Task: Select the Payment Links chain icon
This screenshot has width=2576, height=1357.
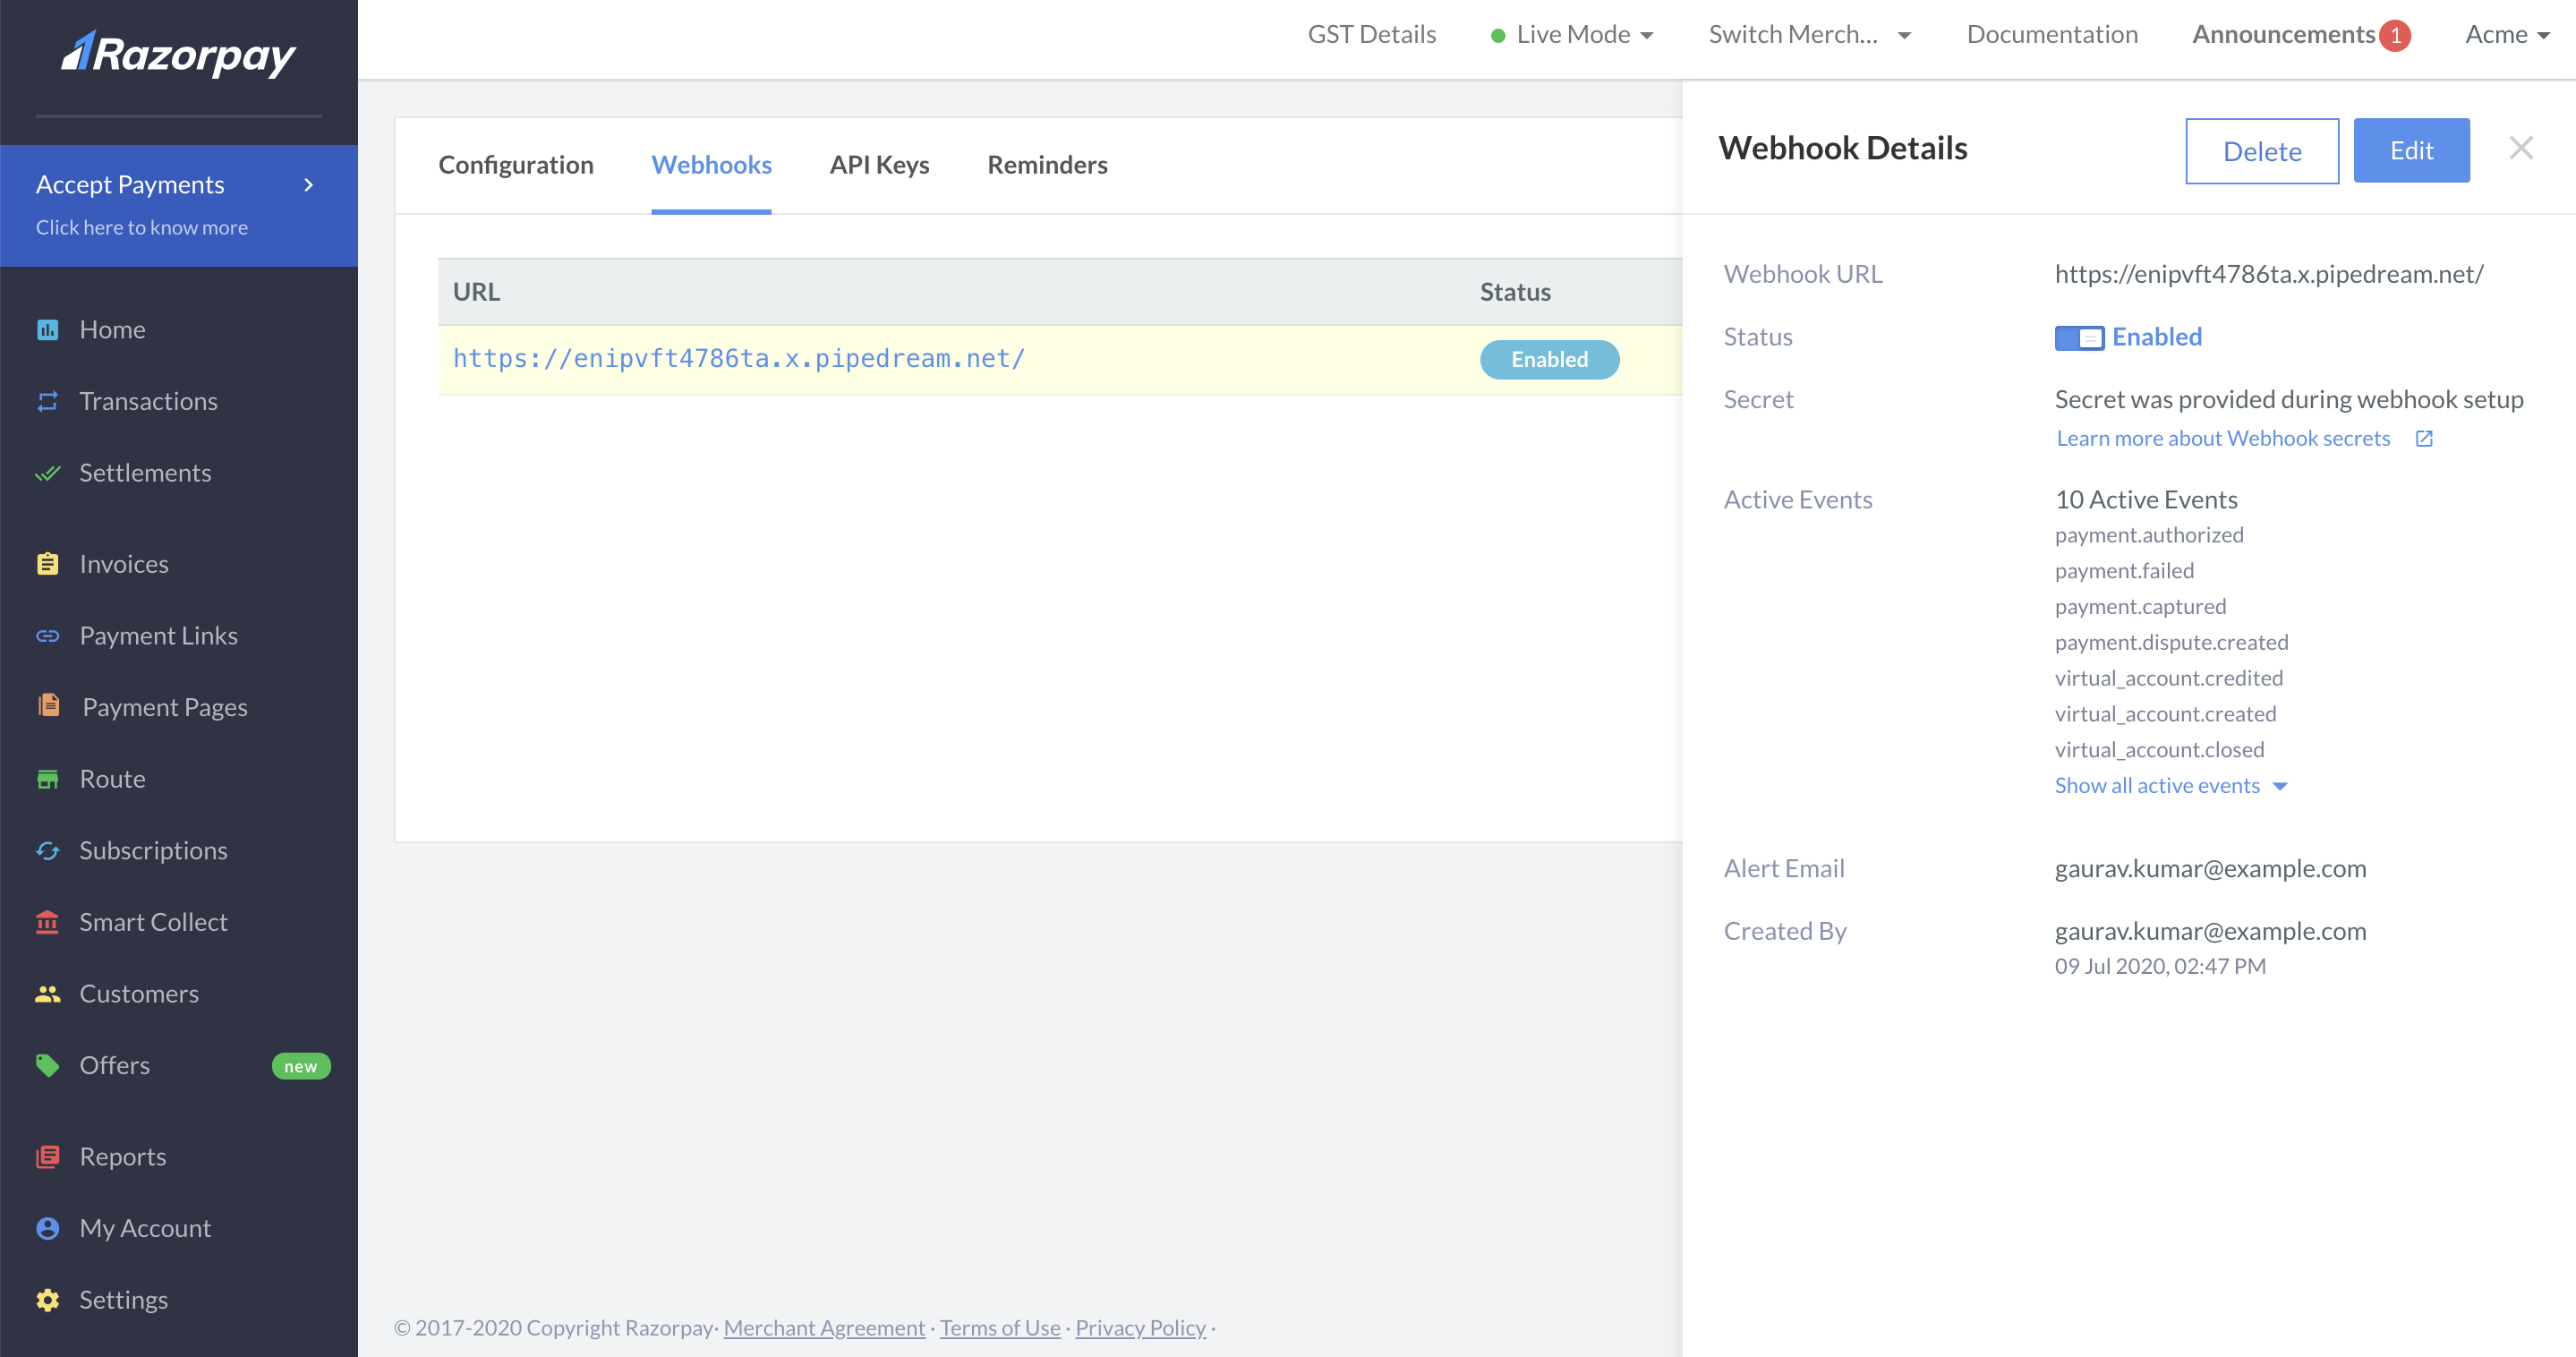Action: 48,635
